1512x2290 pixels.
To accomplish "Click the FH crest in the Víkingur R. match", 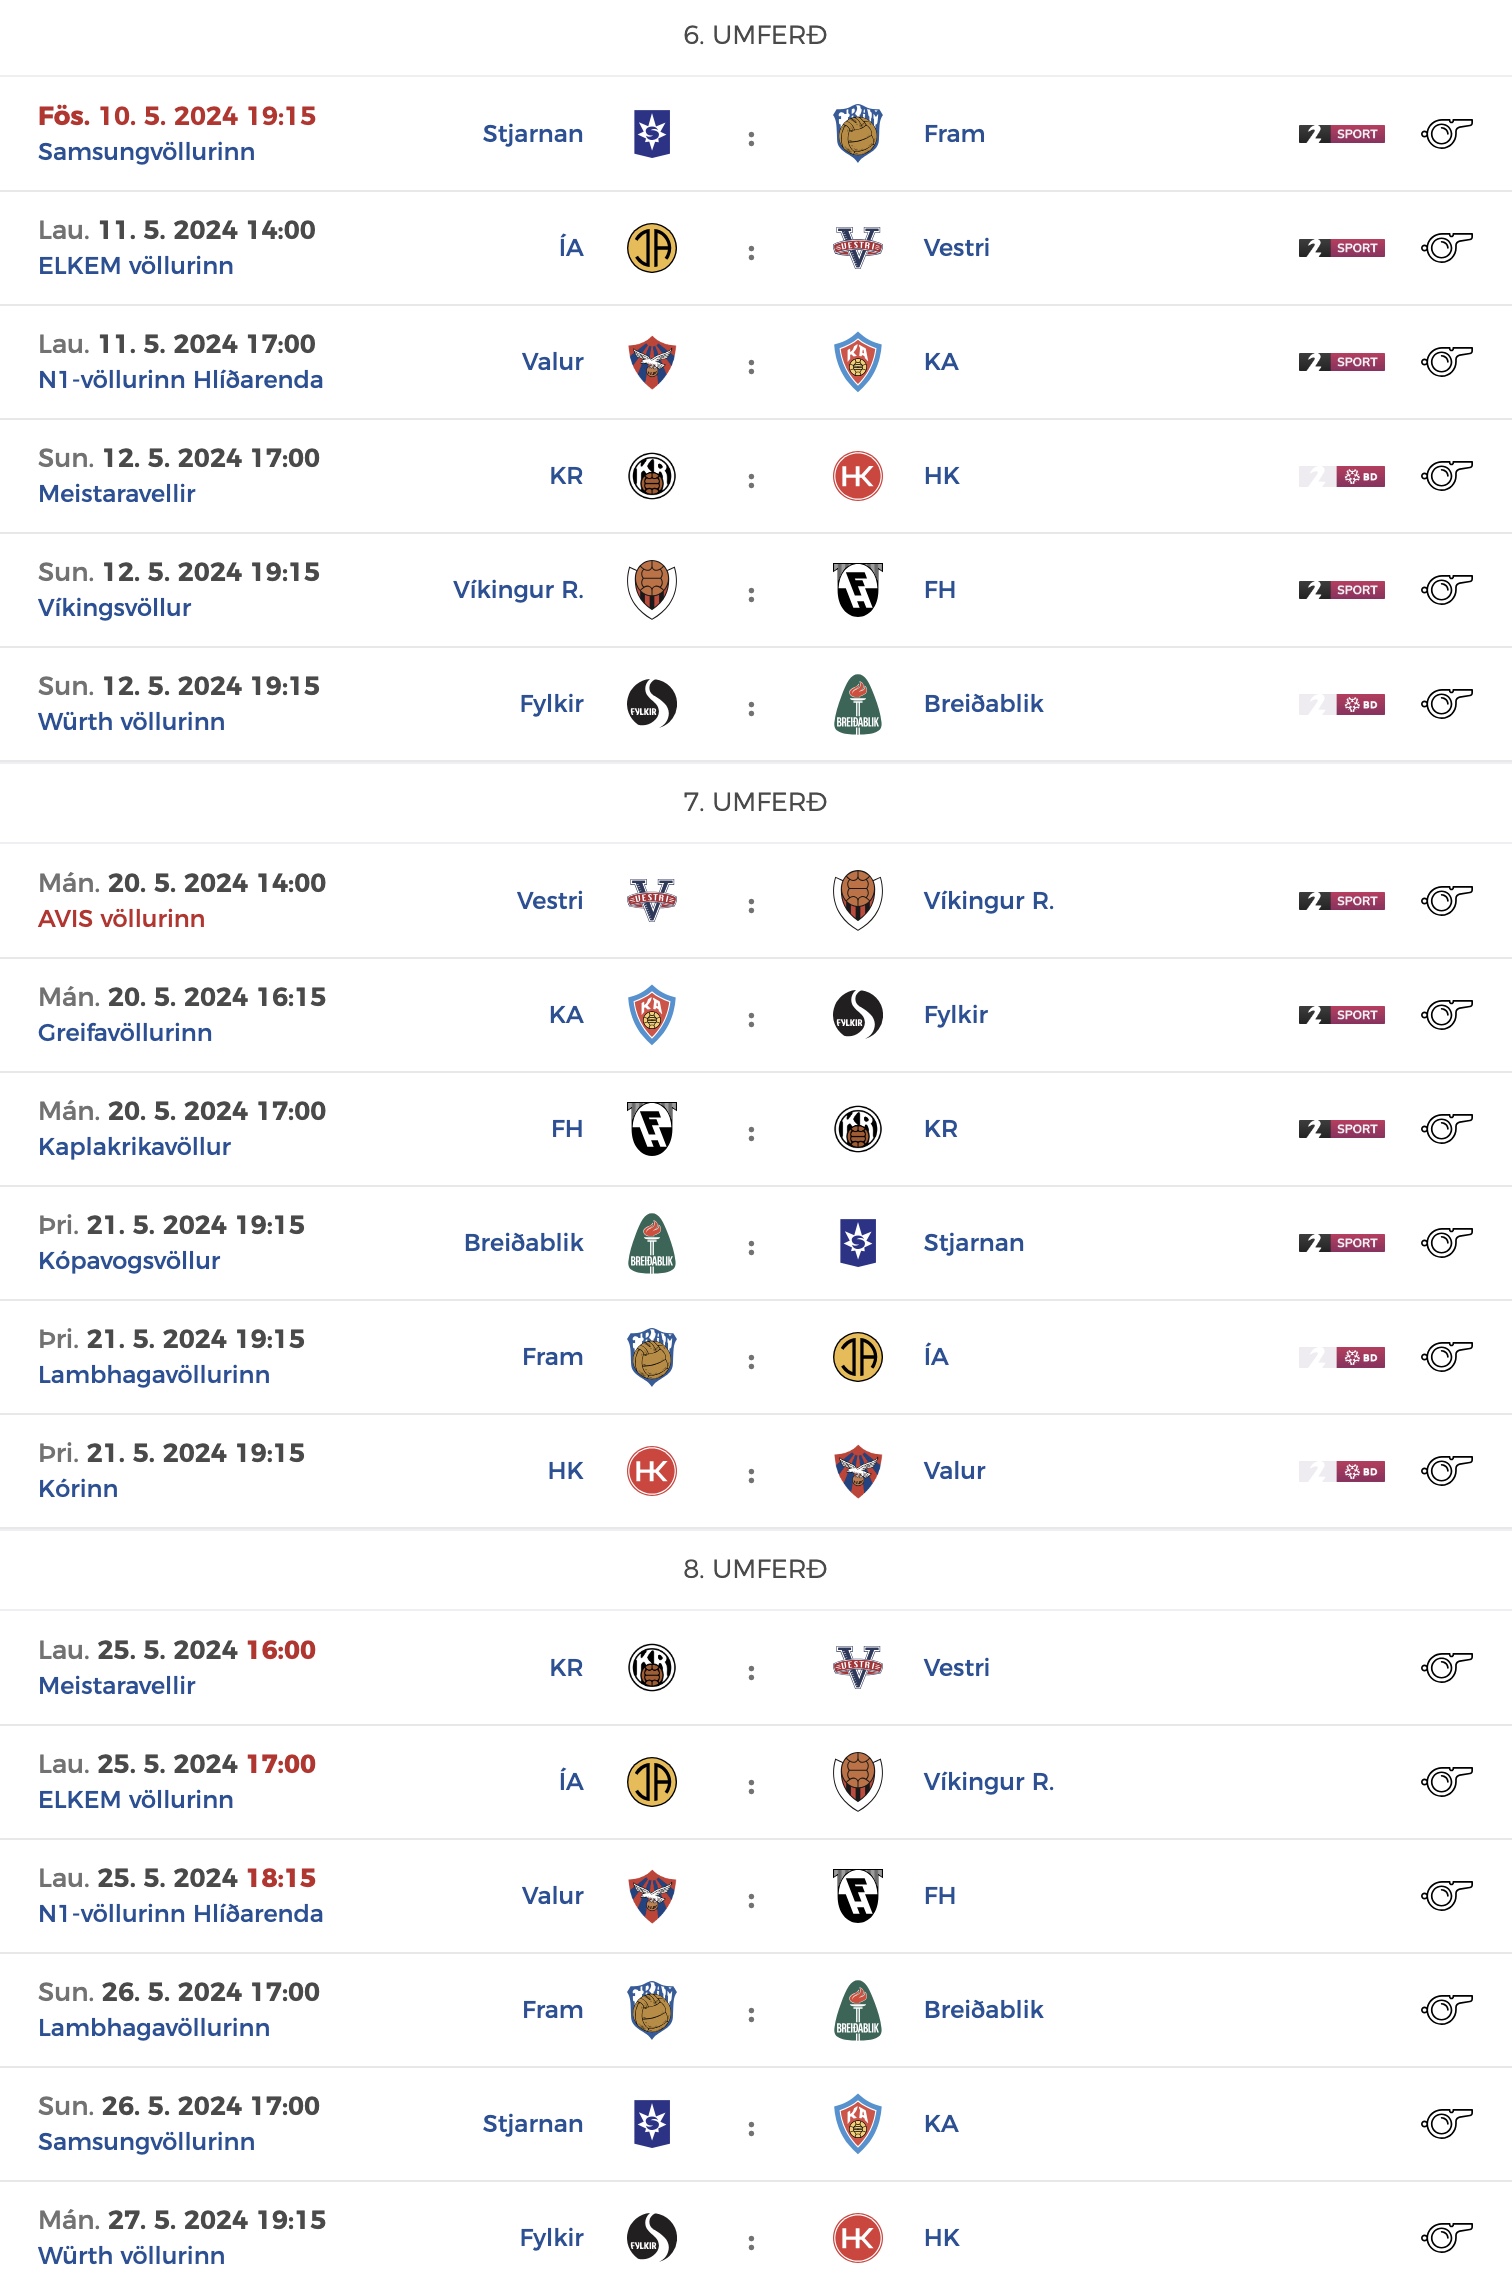I will coord(857,590).
